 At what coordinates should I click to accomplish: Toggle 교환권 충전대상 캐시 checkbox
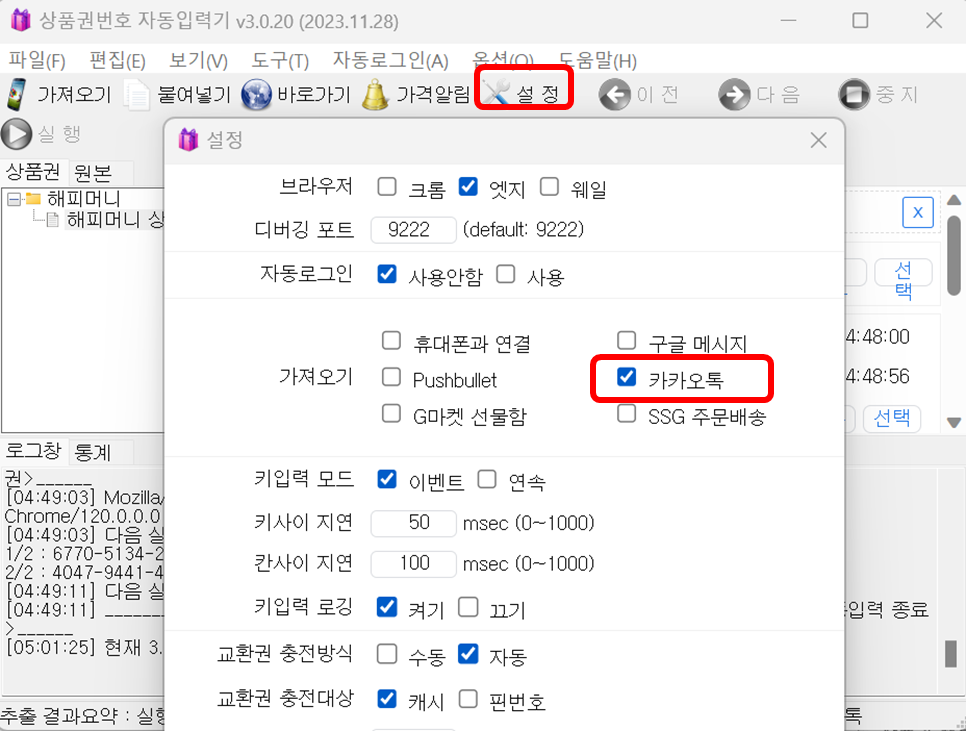click(387, 699)
